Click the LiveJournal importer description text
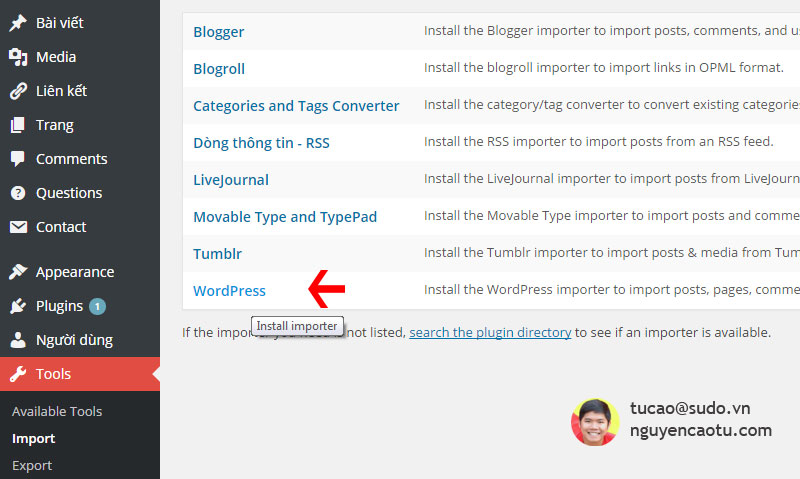Viewport: 800px width, 479px height. 612,179
